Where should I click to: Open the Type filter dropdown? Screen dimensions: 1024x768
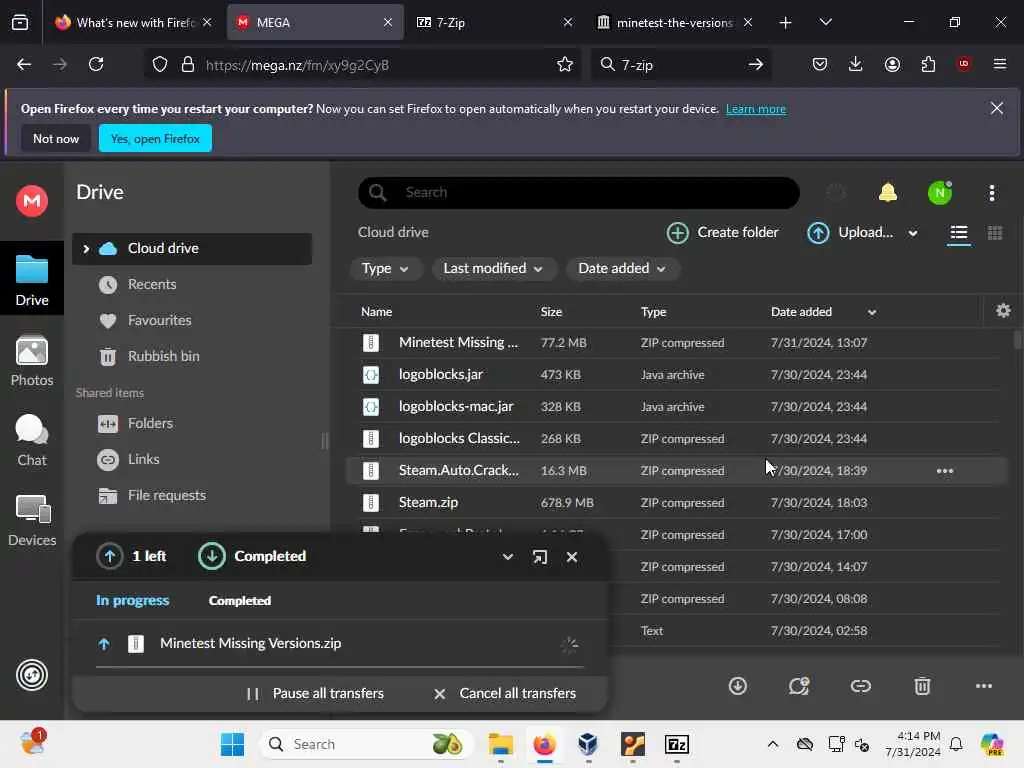click(385, 268)
